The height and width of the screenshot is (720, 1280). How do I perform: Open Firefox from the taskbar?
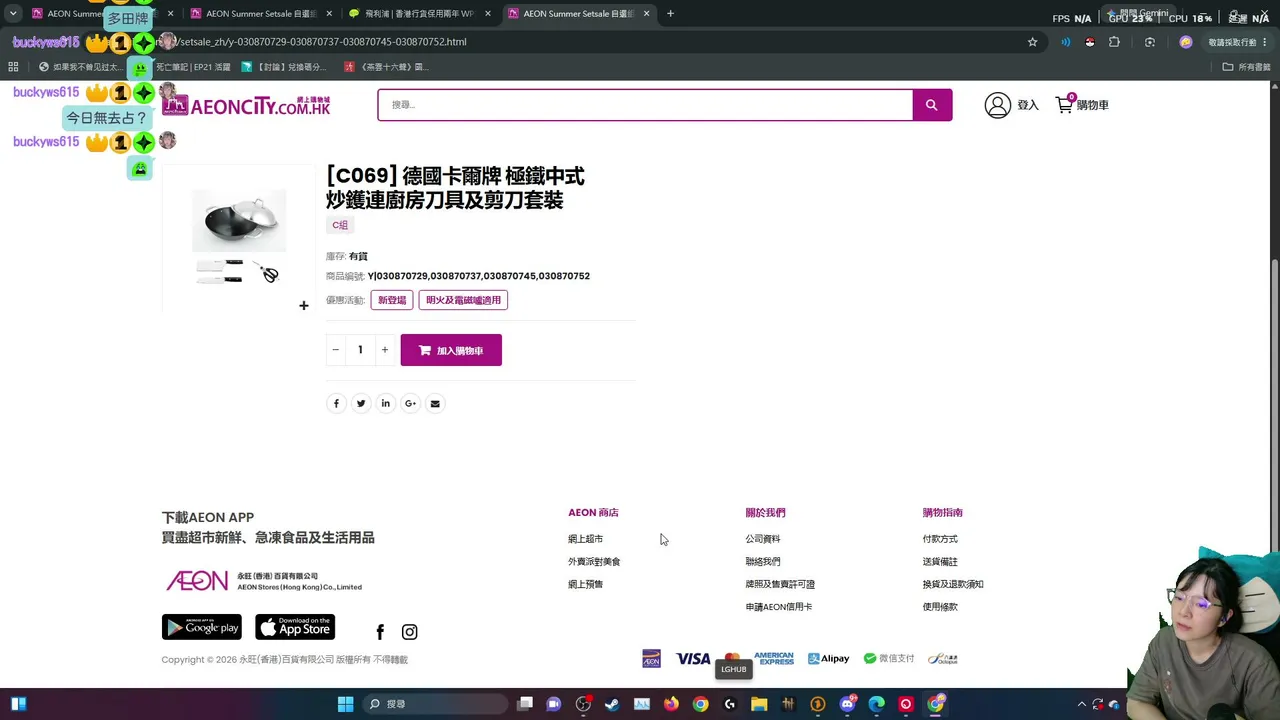[x=671, y=704]
